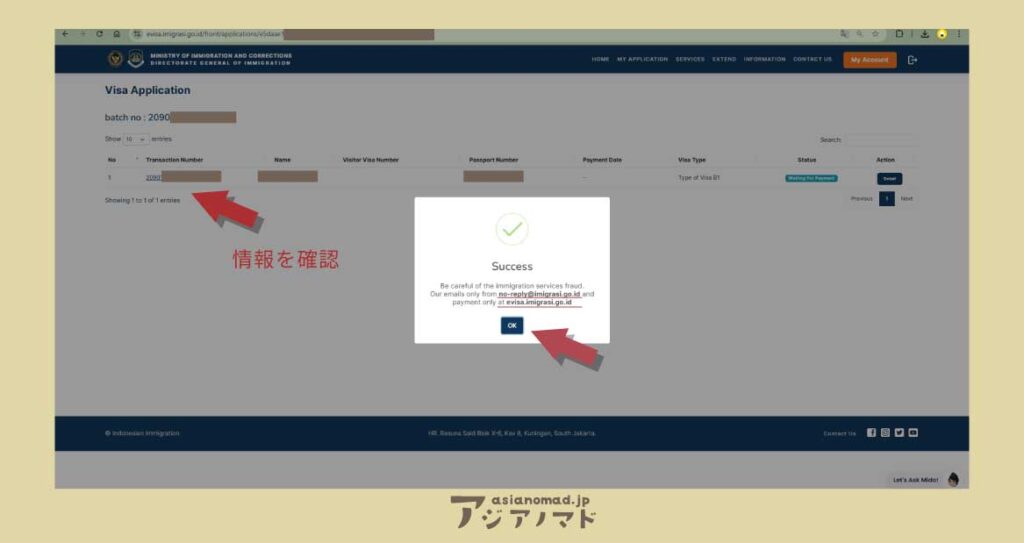The width and height of the screenshot is (1024, 543).
Task: Open the MY APPLICATION menu item
Action: (x=642, y=59)
